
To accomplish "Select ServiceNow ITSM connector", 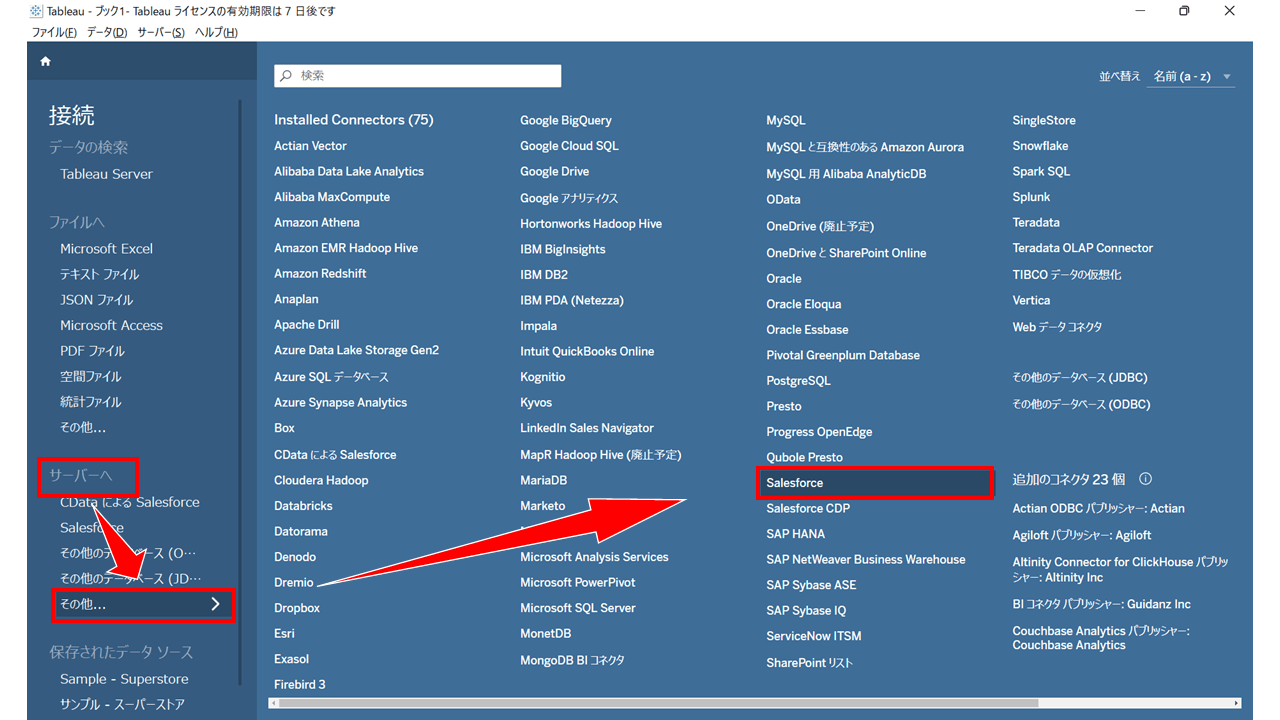I will click(814, 636).
